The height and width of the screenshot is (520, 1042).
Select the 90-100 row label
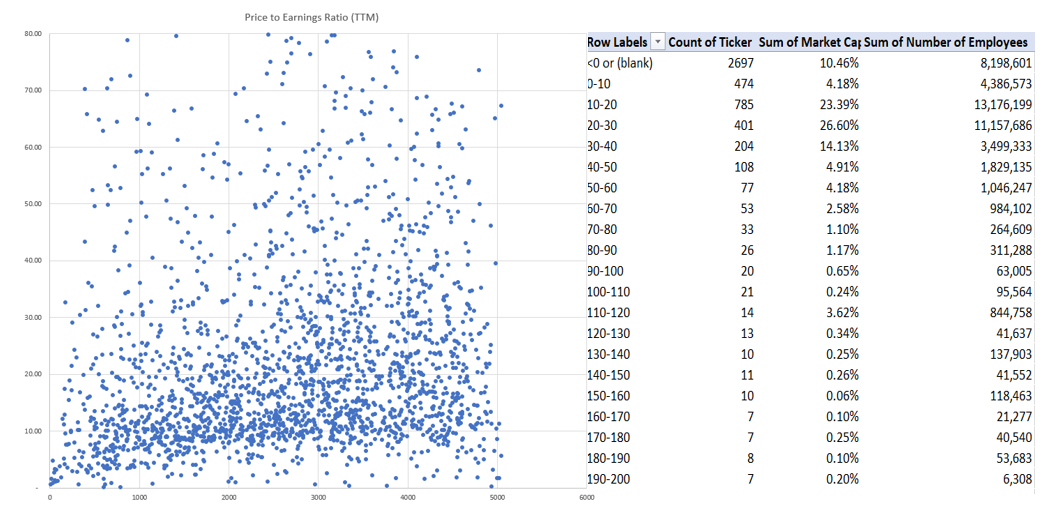607,271
